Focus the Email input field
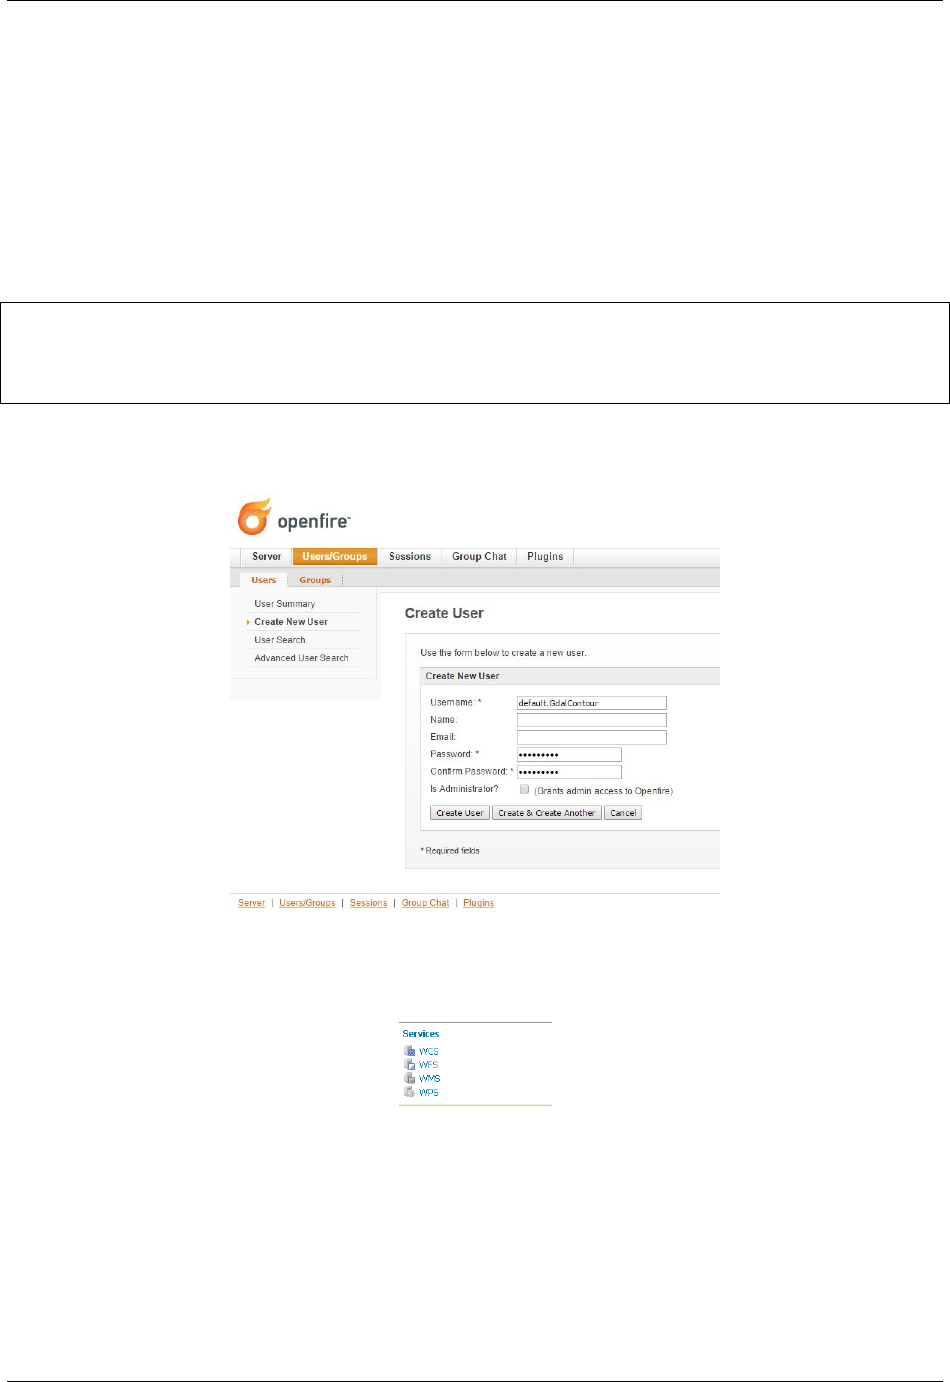 click(x=591, y=737)
